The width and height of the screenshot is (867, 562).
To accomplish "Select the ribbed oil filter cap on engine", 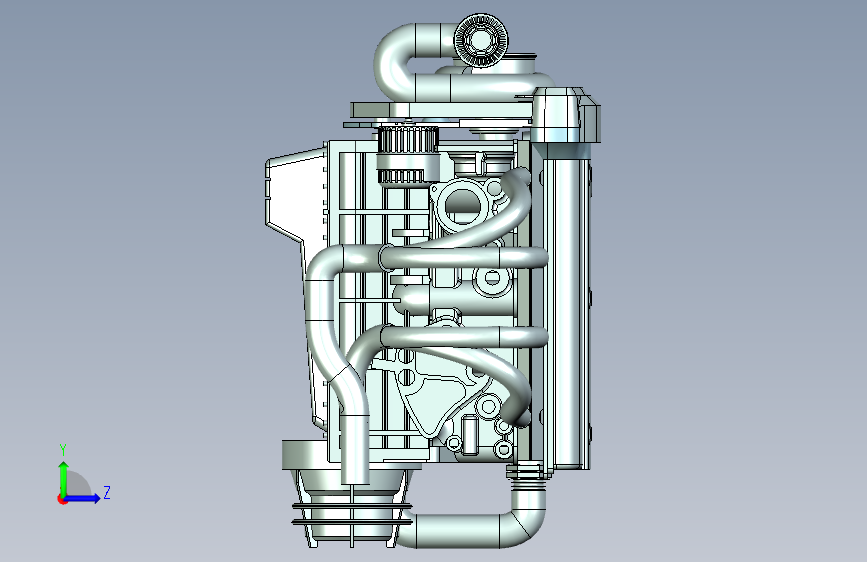I will pos(408,155).
